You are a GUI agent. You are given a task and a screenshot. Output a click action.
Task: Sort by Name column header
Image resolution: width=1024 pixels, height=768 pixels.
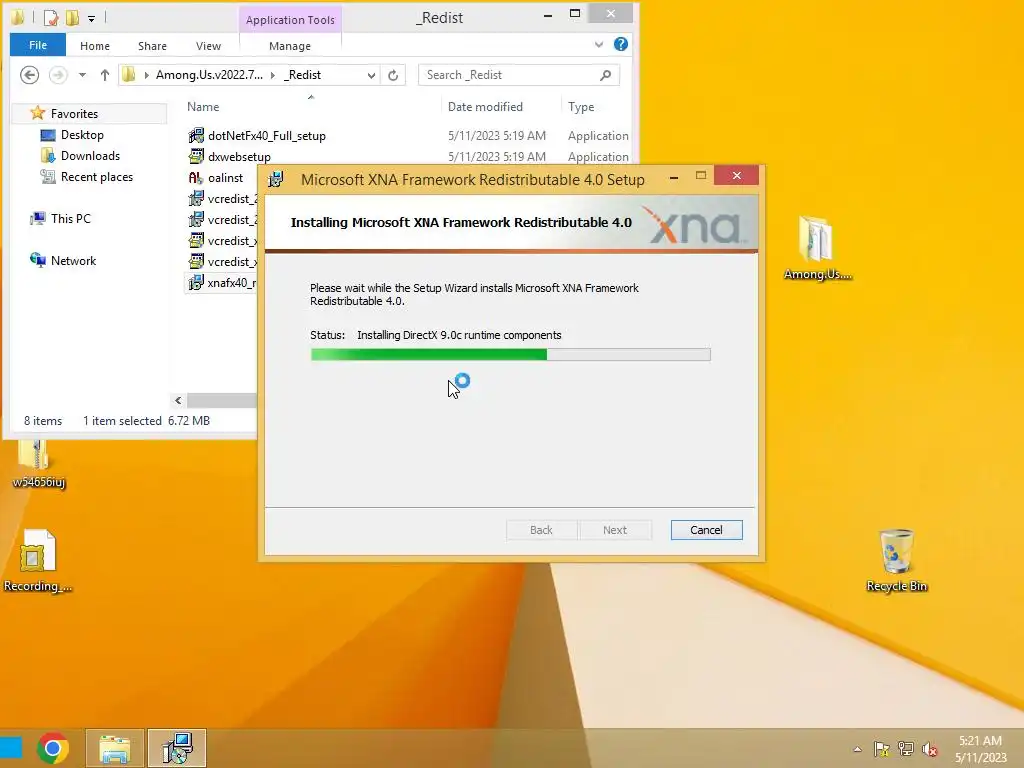click(x=203, y=106)
